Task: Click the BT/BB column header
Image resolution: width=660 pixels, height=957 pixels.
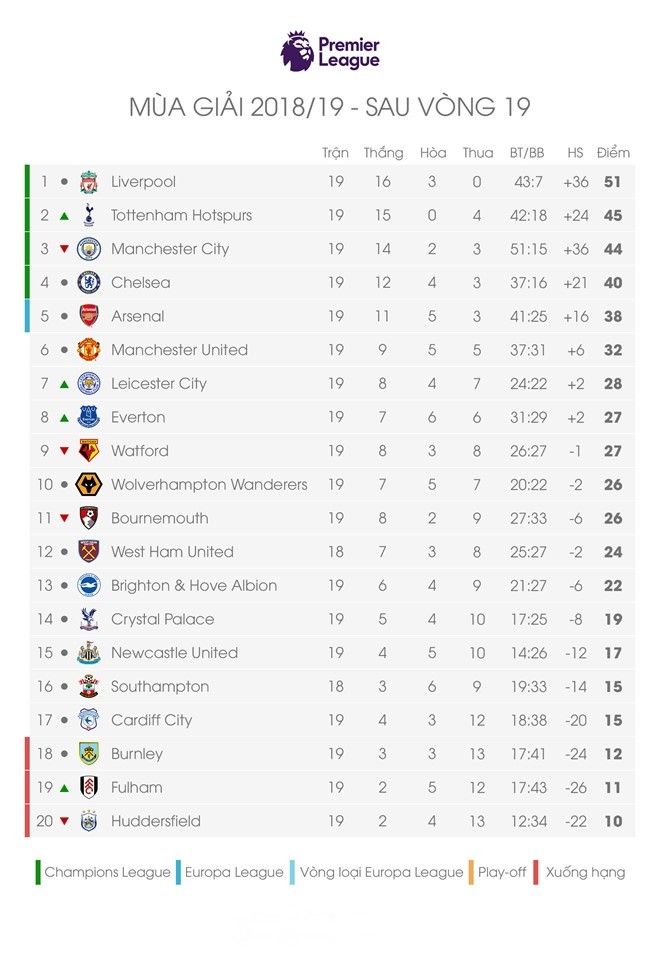Action: click(527, 153)
